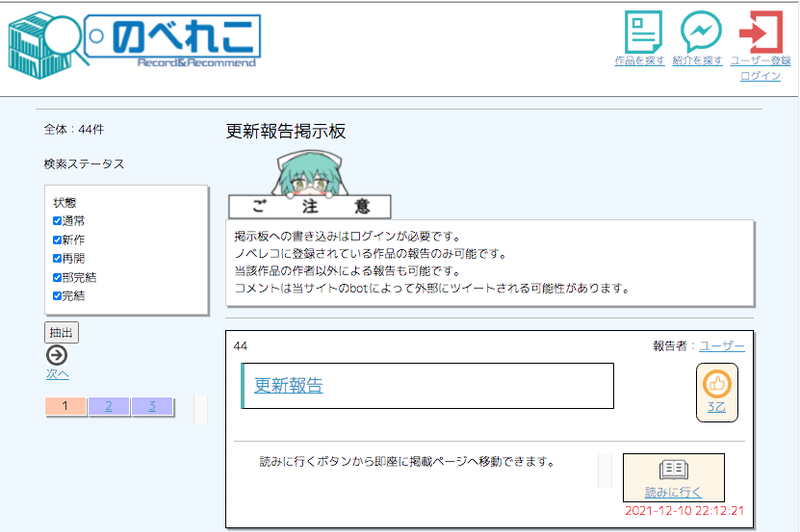
Task: Click the green-haired mascot image
Action: click(x=311, y=173)
